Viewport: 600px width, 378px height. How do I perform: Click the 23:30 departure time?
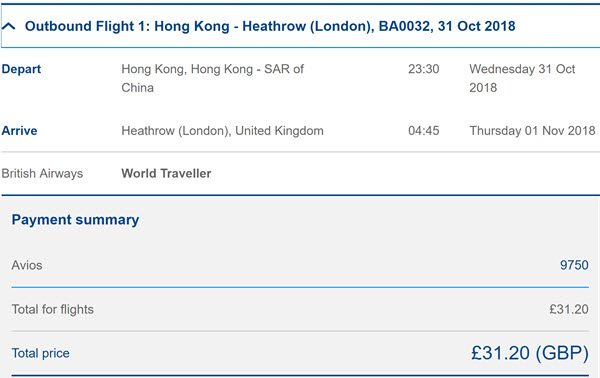click(x=423, y=69)
